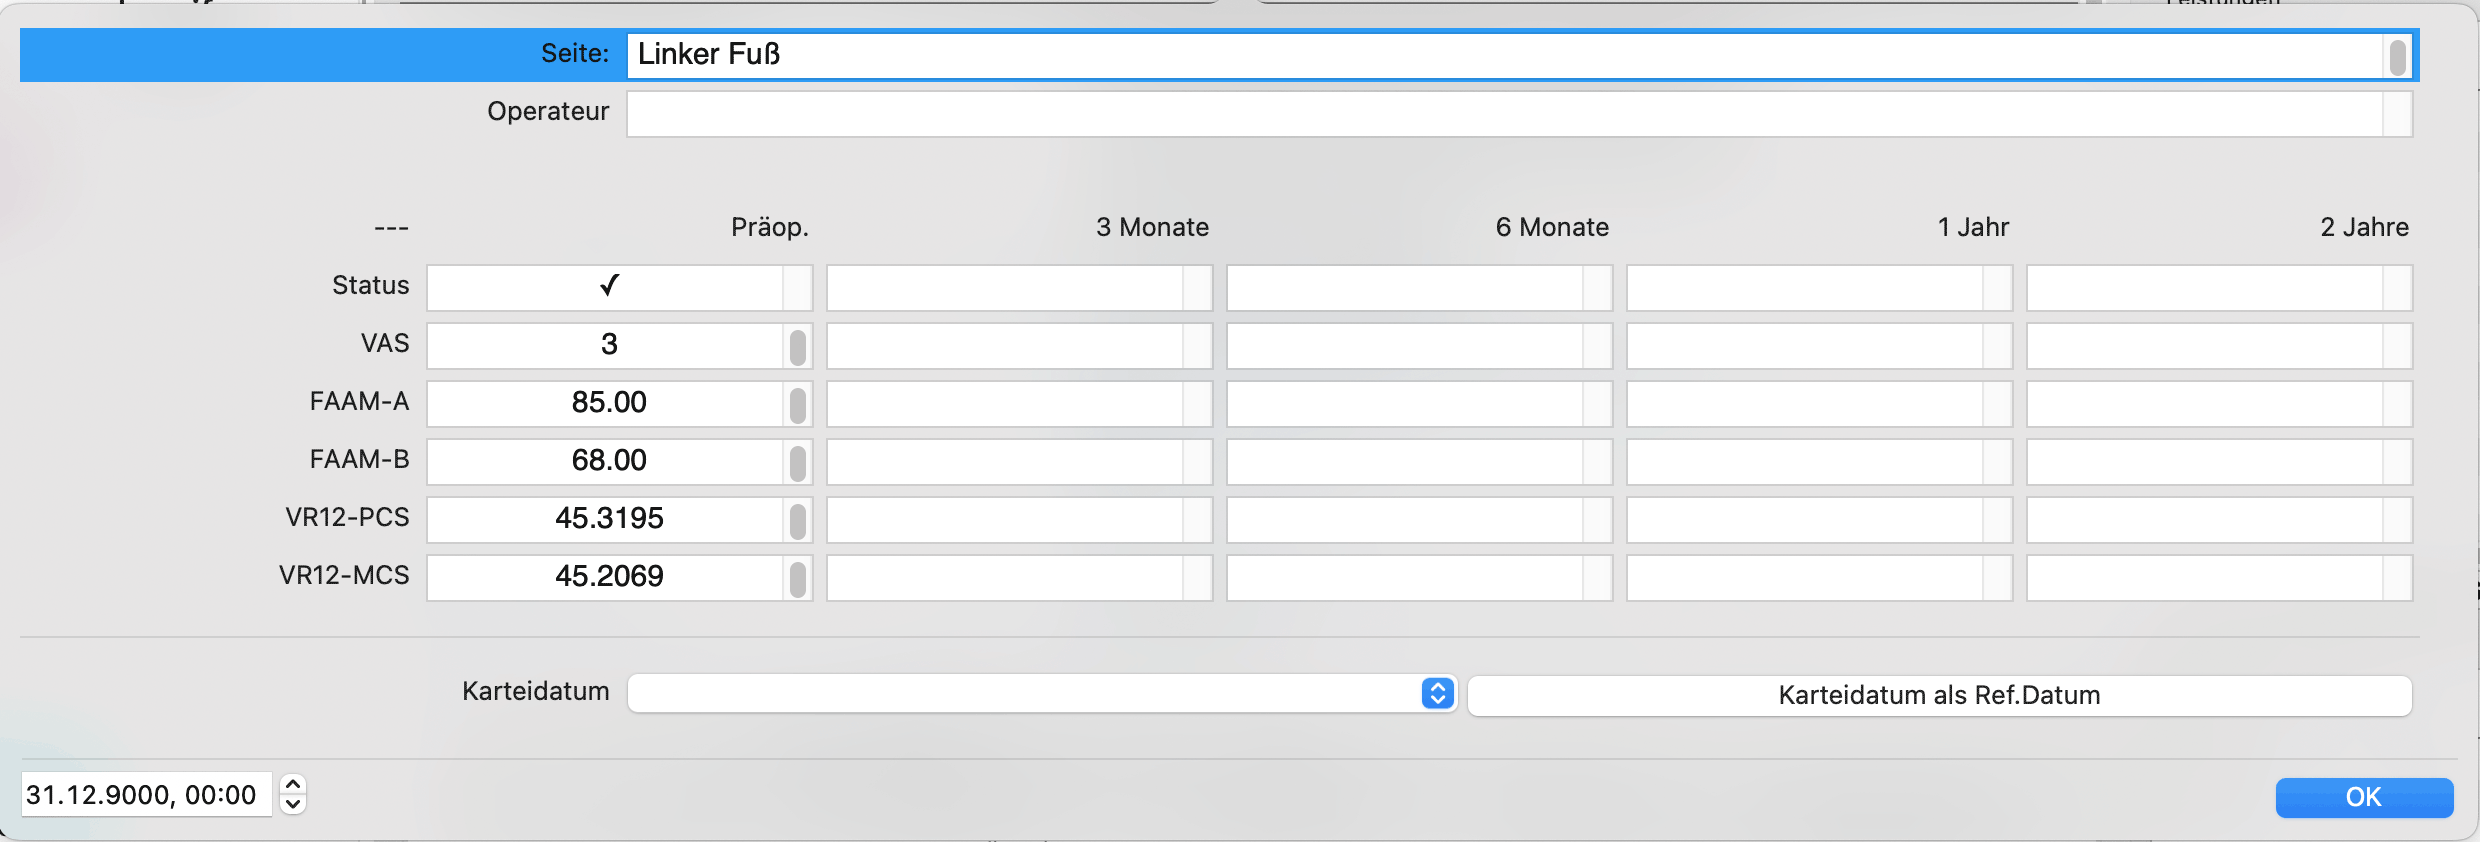Click the date and time stepper arrows
The height and width of the screenshot is (842, 2480).
pos(293,794)
